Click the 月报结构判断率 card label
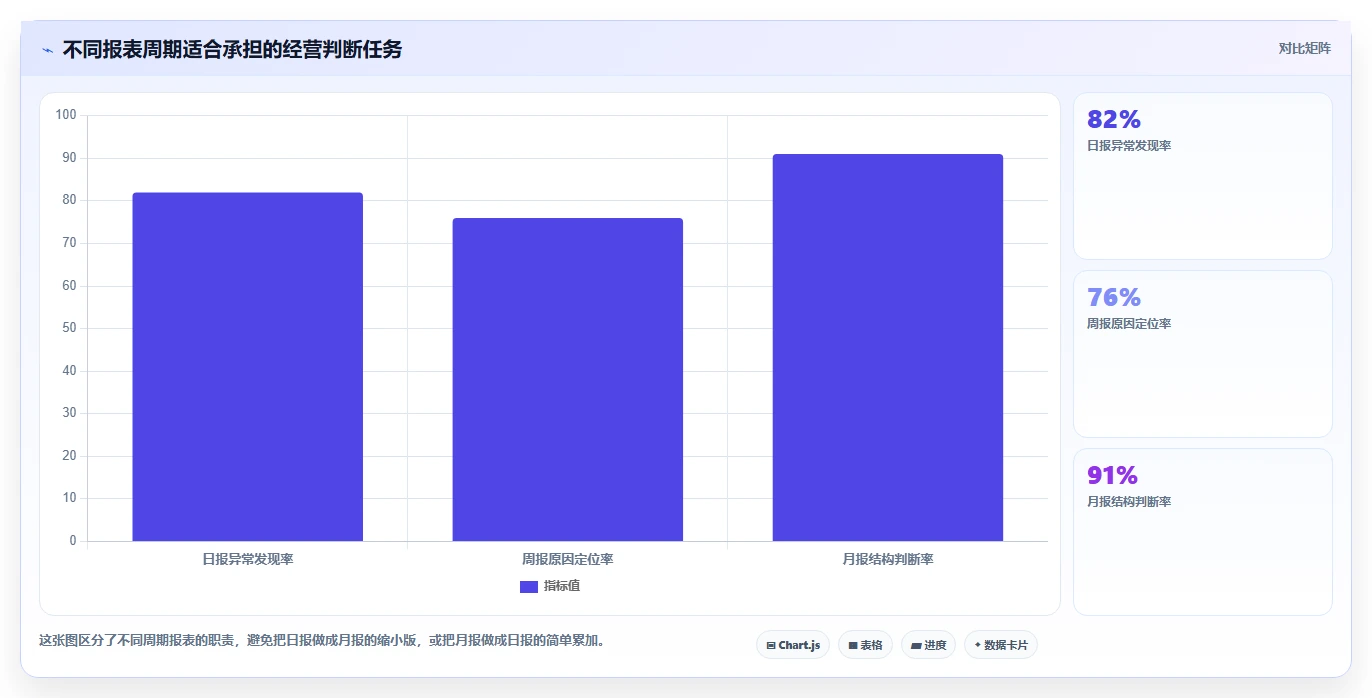The image size is (1372, 698). click(x=1129, y=502)
